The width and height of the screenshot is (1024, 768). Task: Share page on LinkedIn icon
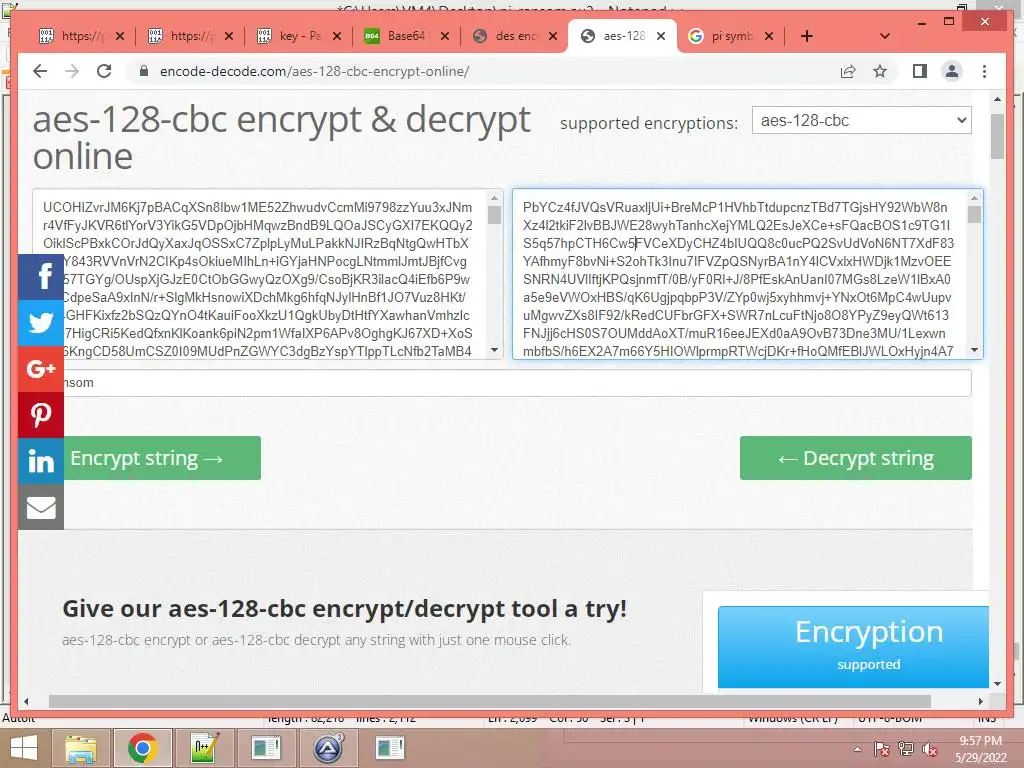click(40, 461)
